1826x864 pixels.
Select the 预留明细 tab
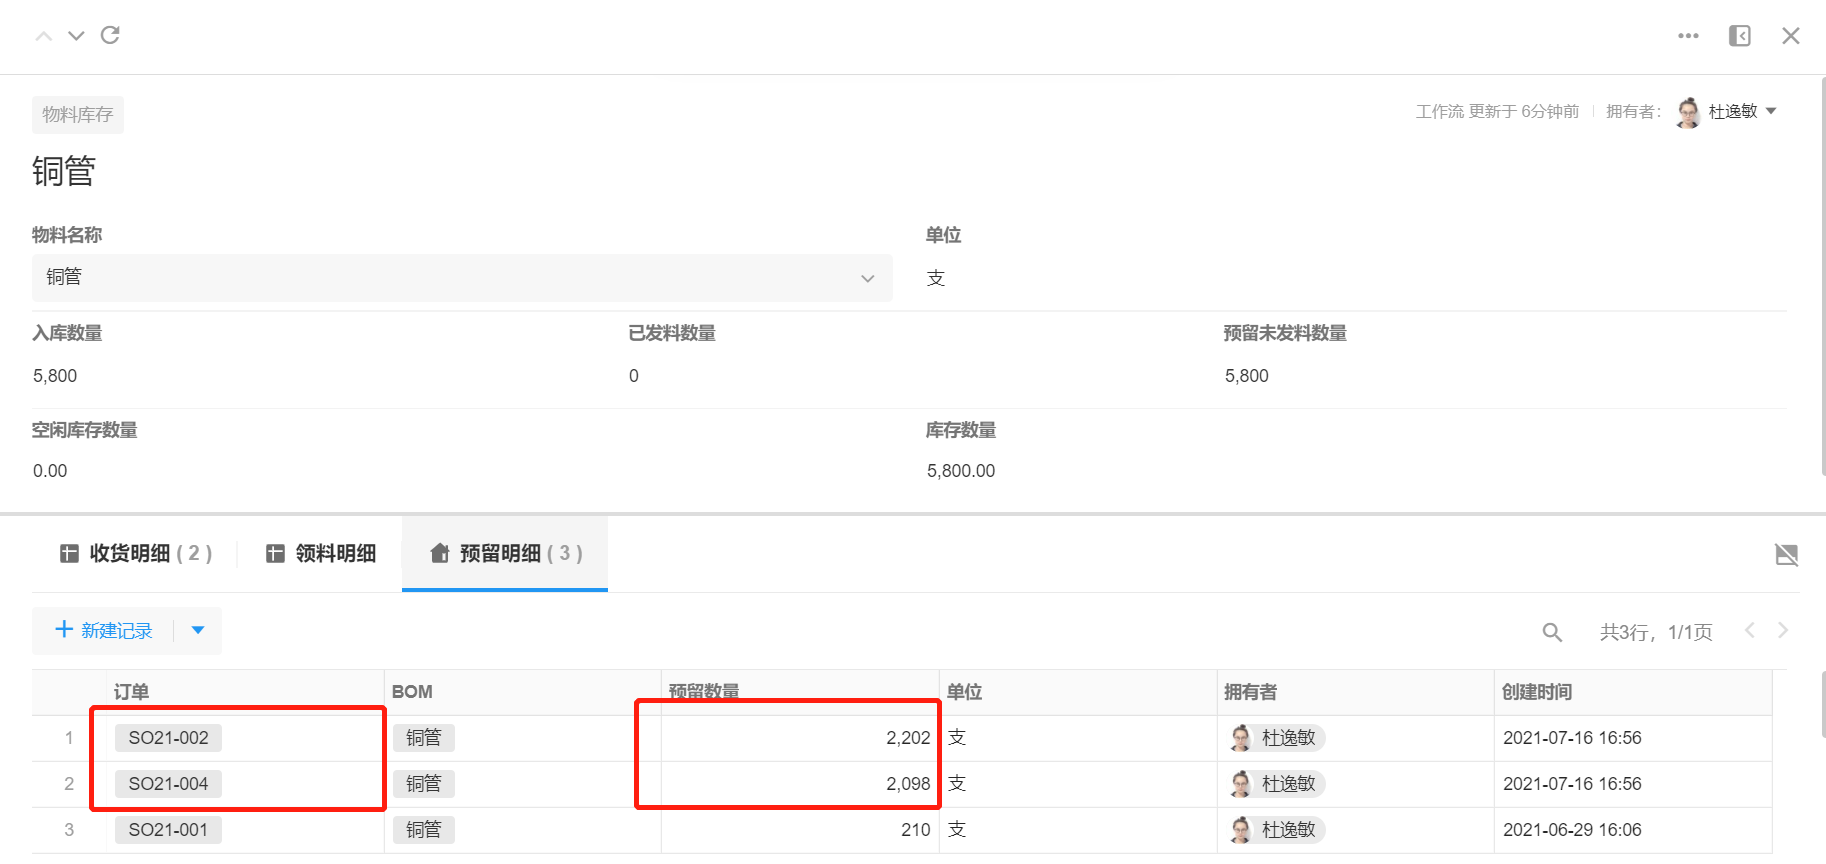pyautogui.click(x=505, y=553)
